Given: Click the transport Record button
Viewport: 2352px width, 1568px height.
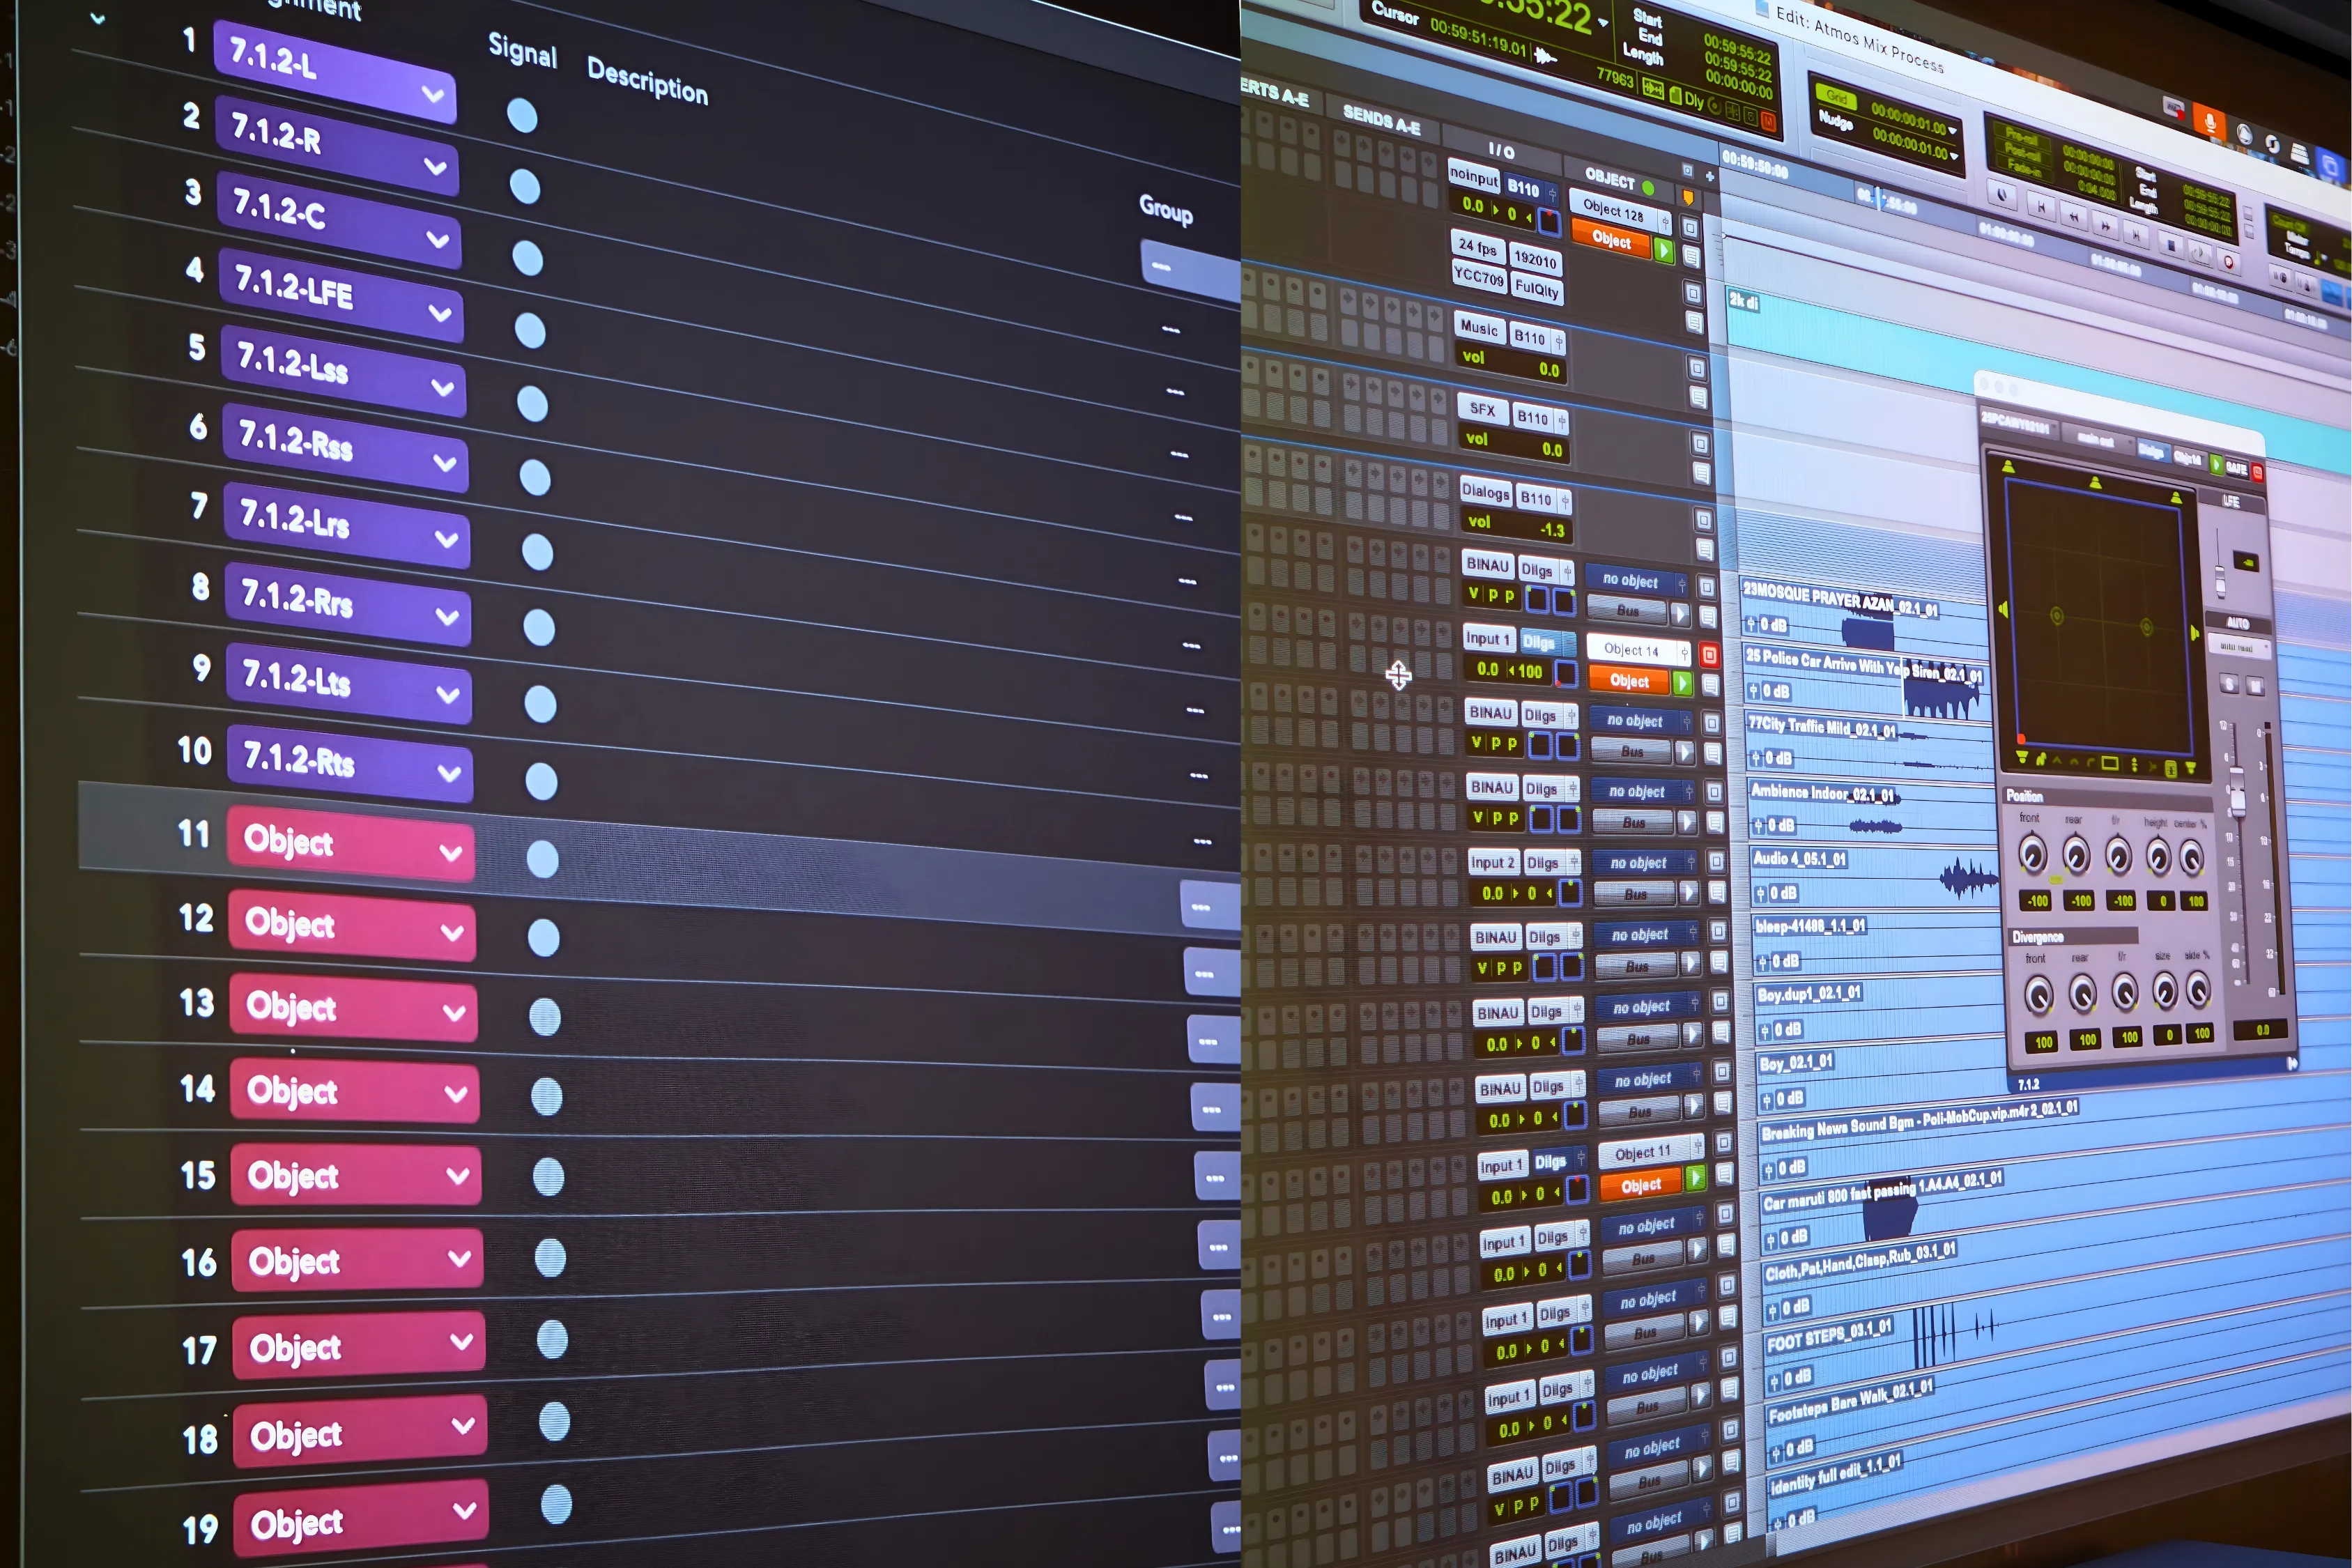Looking at the screenshot, I should click(2228, 261).
